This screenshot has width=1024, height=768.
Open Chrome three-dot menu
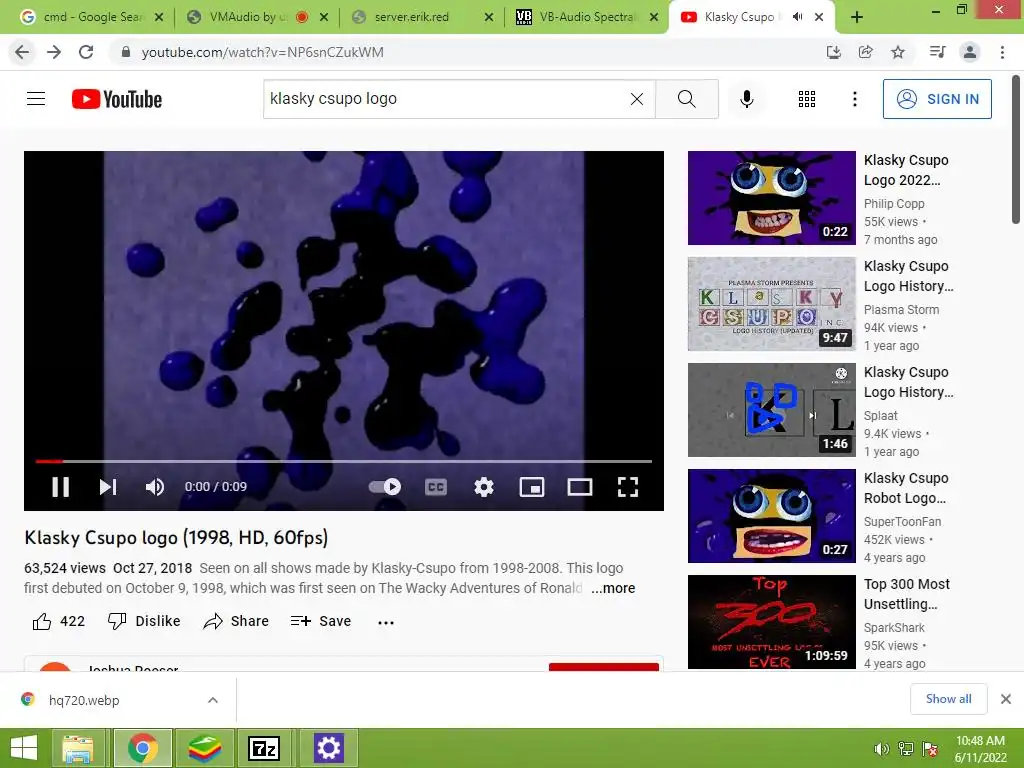(x=1002, y=52)
